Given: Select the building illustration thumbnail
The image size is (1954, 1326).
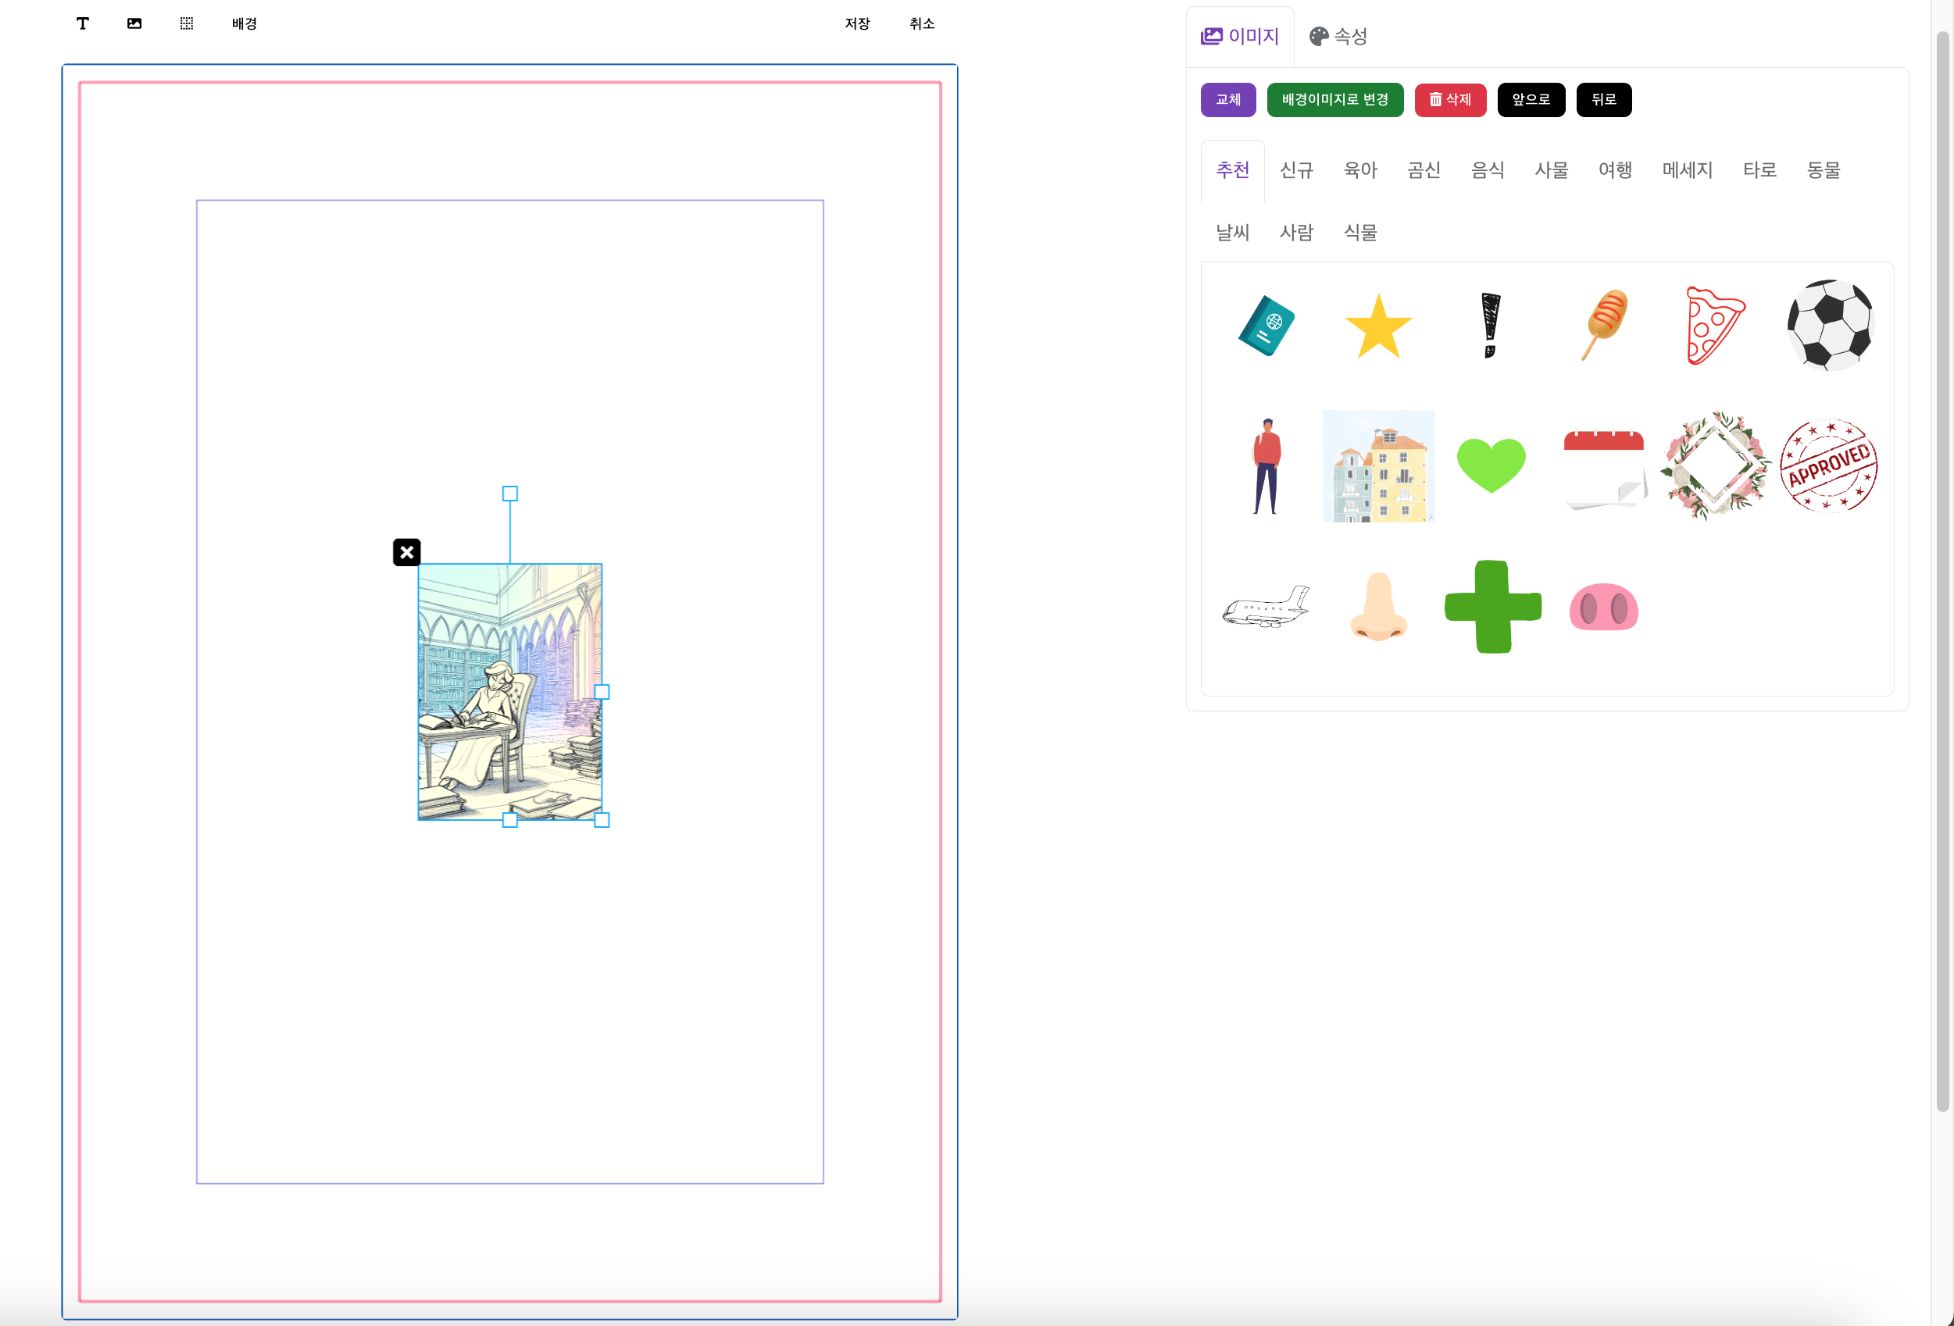Looking at the screenshot, I should tap(1378, 466).
